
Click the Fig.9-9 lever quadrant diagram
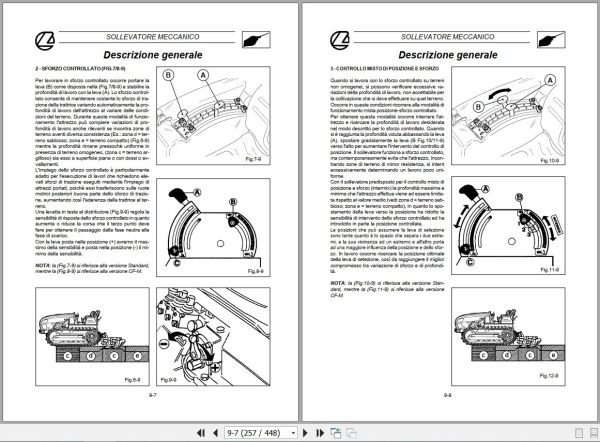[213, 227]
